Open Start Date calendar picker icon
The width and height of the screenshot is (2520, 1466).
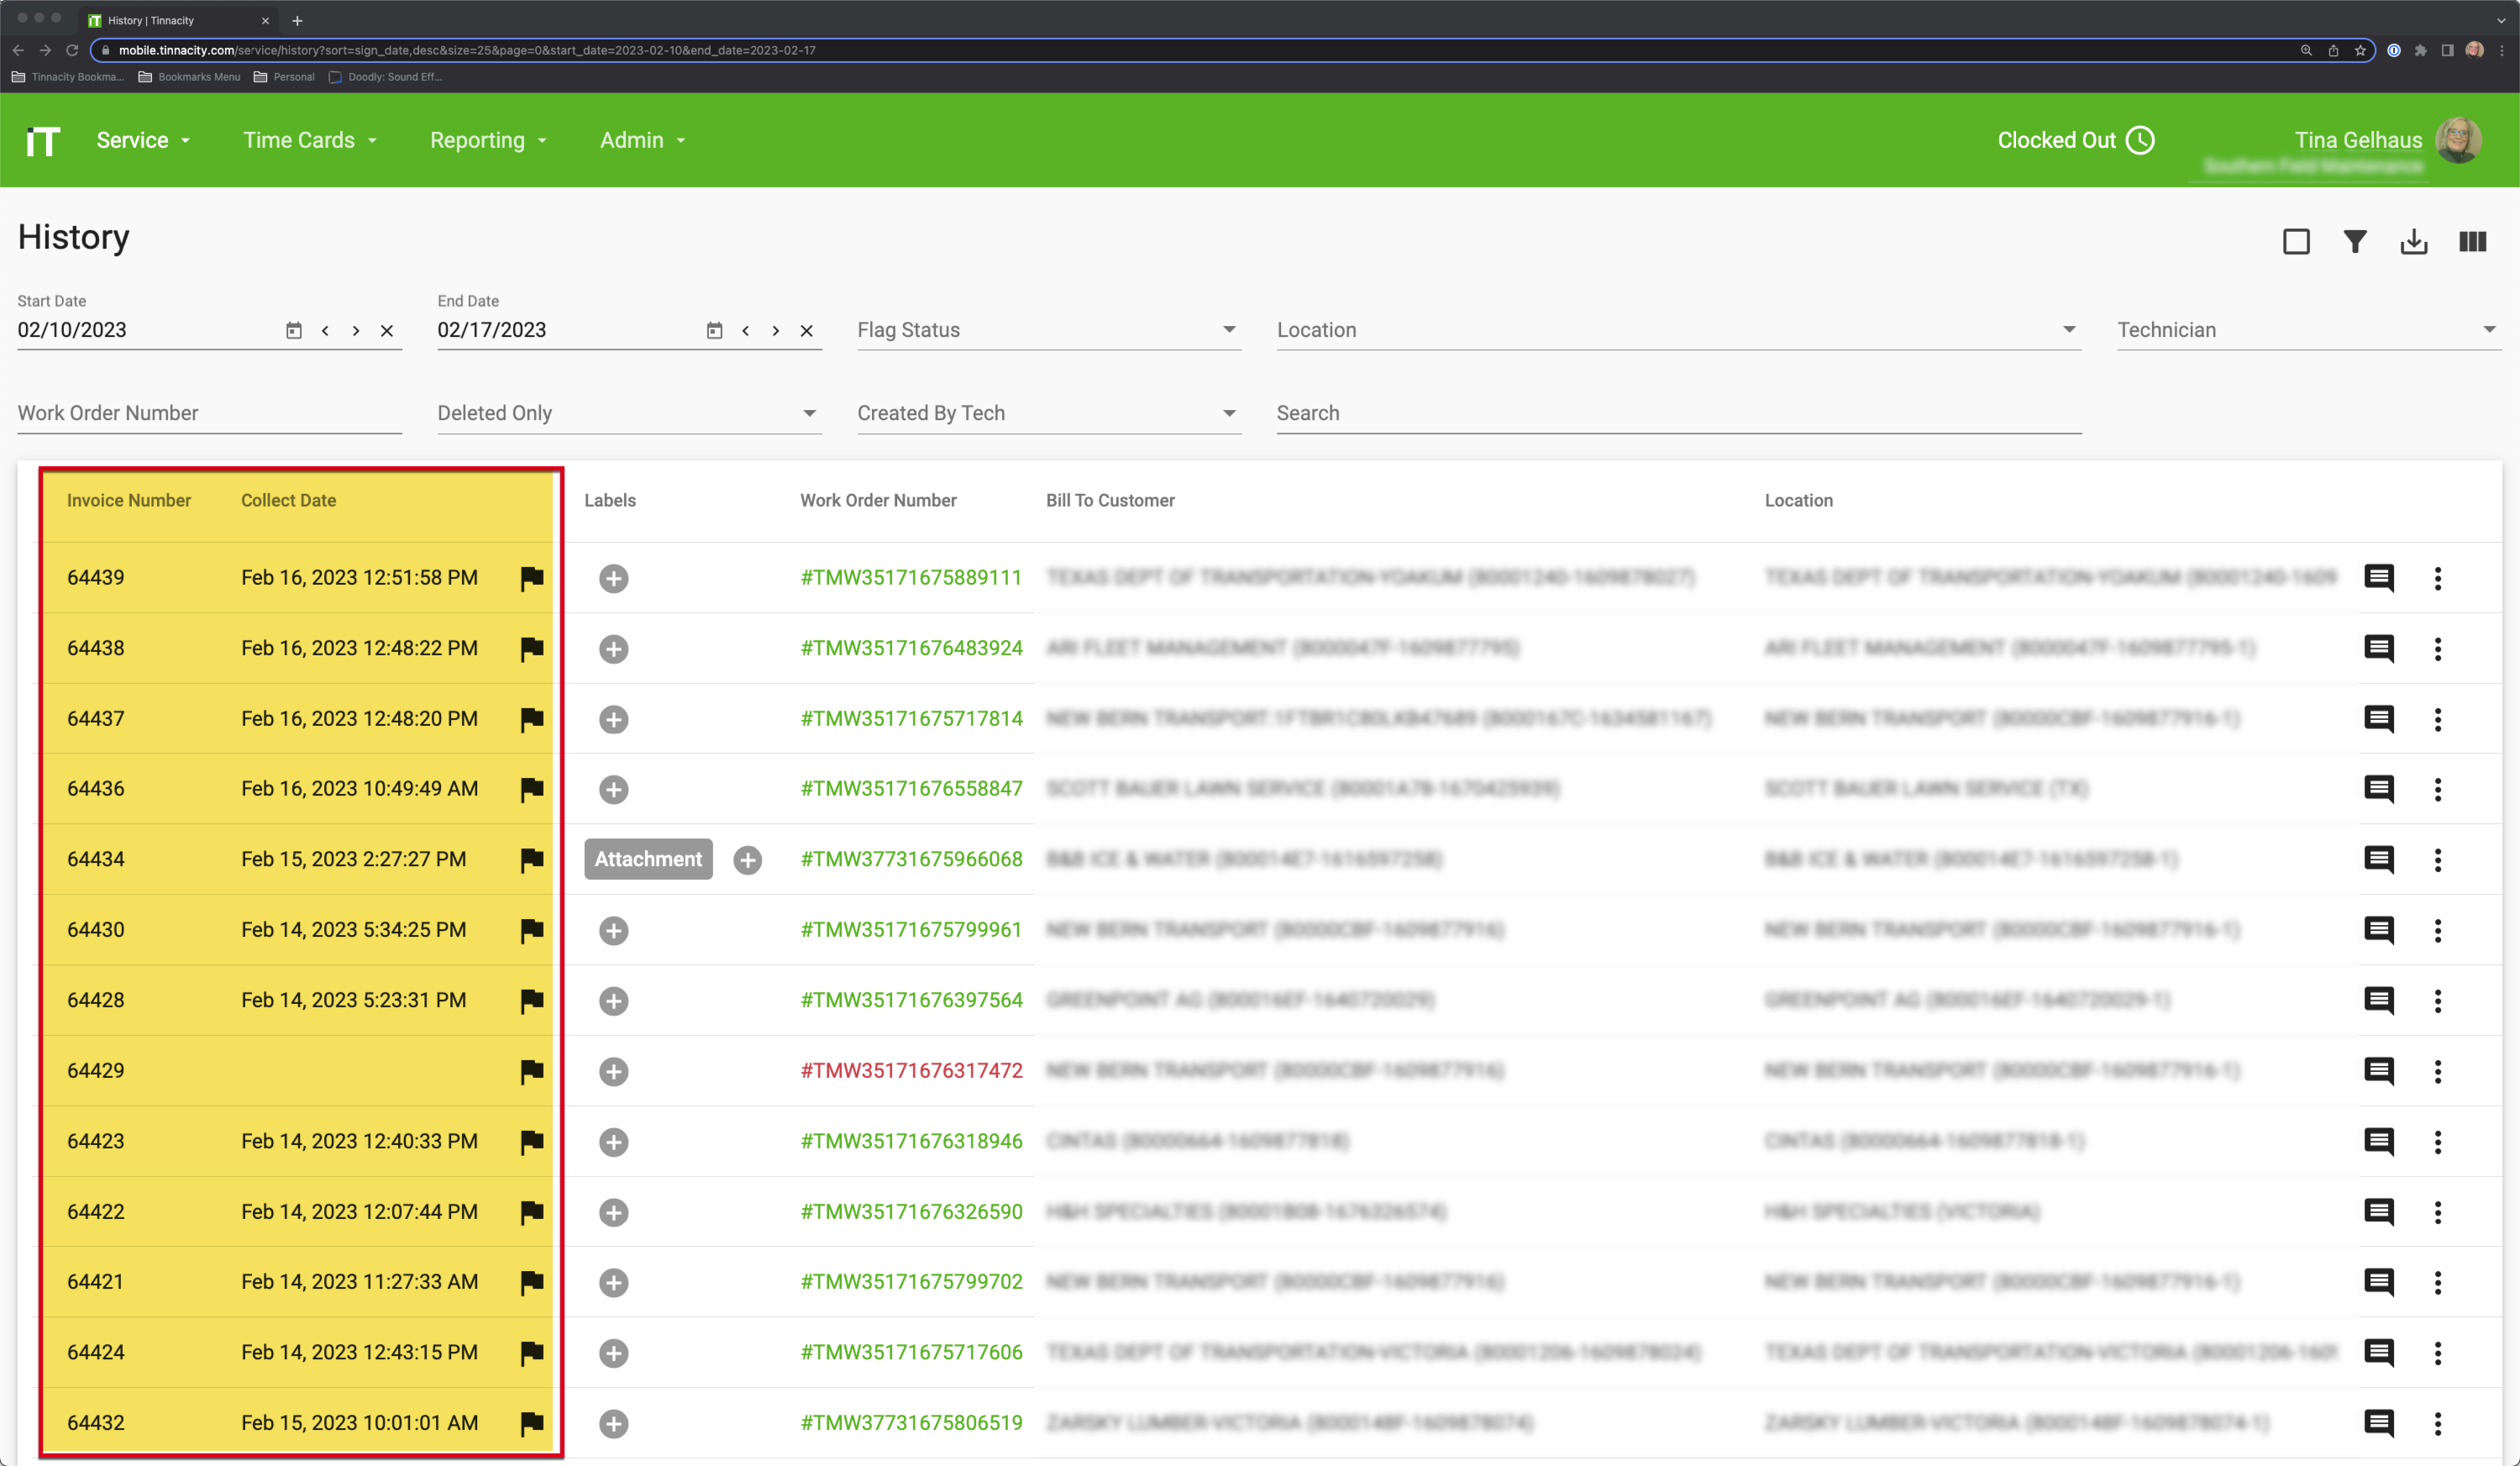pyautogui.click(x=293, y=330)
